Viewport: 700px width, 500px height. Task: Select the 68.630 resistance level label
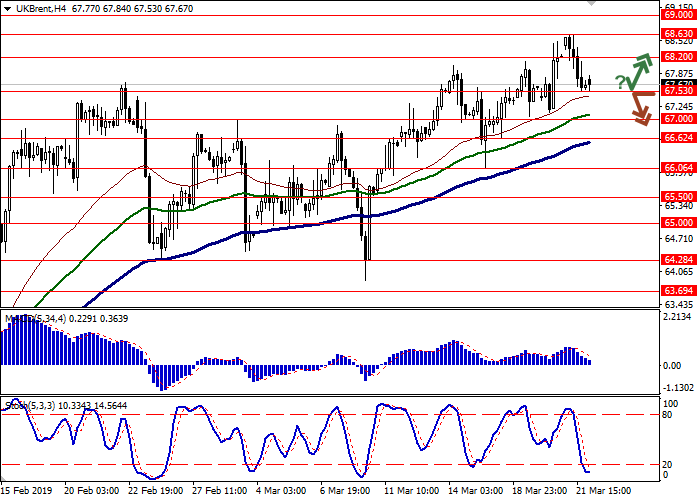coord(677,33)
